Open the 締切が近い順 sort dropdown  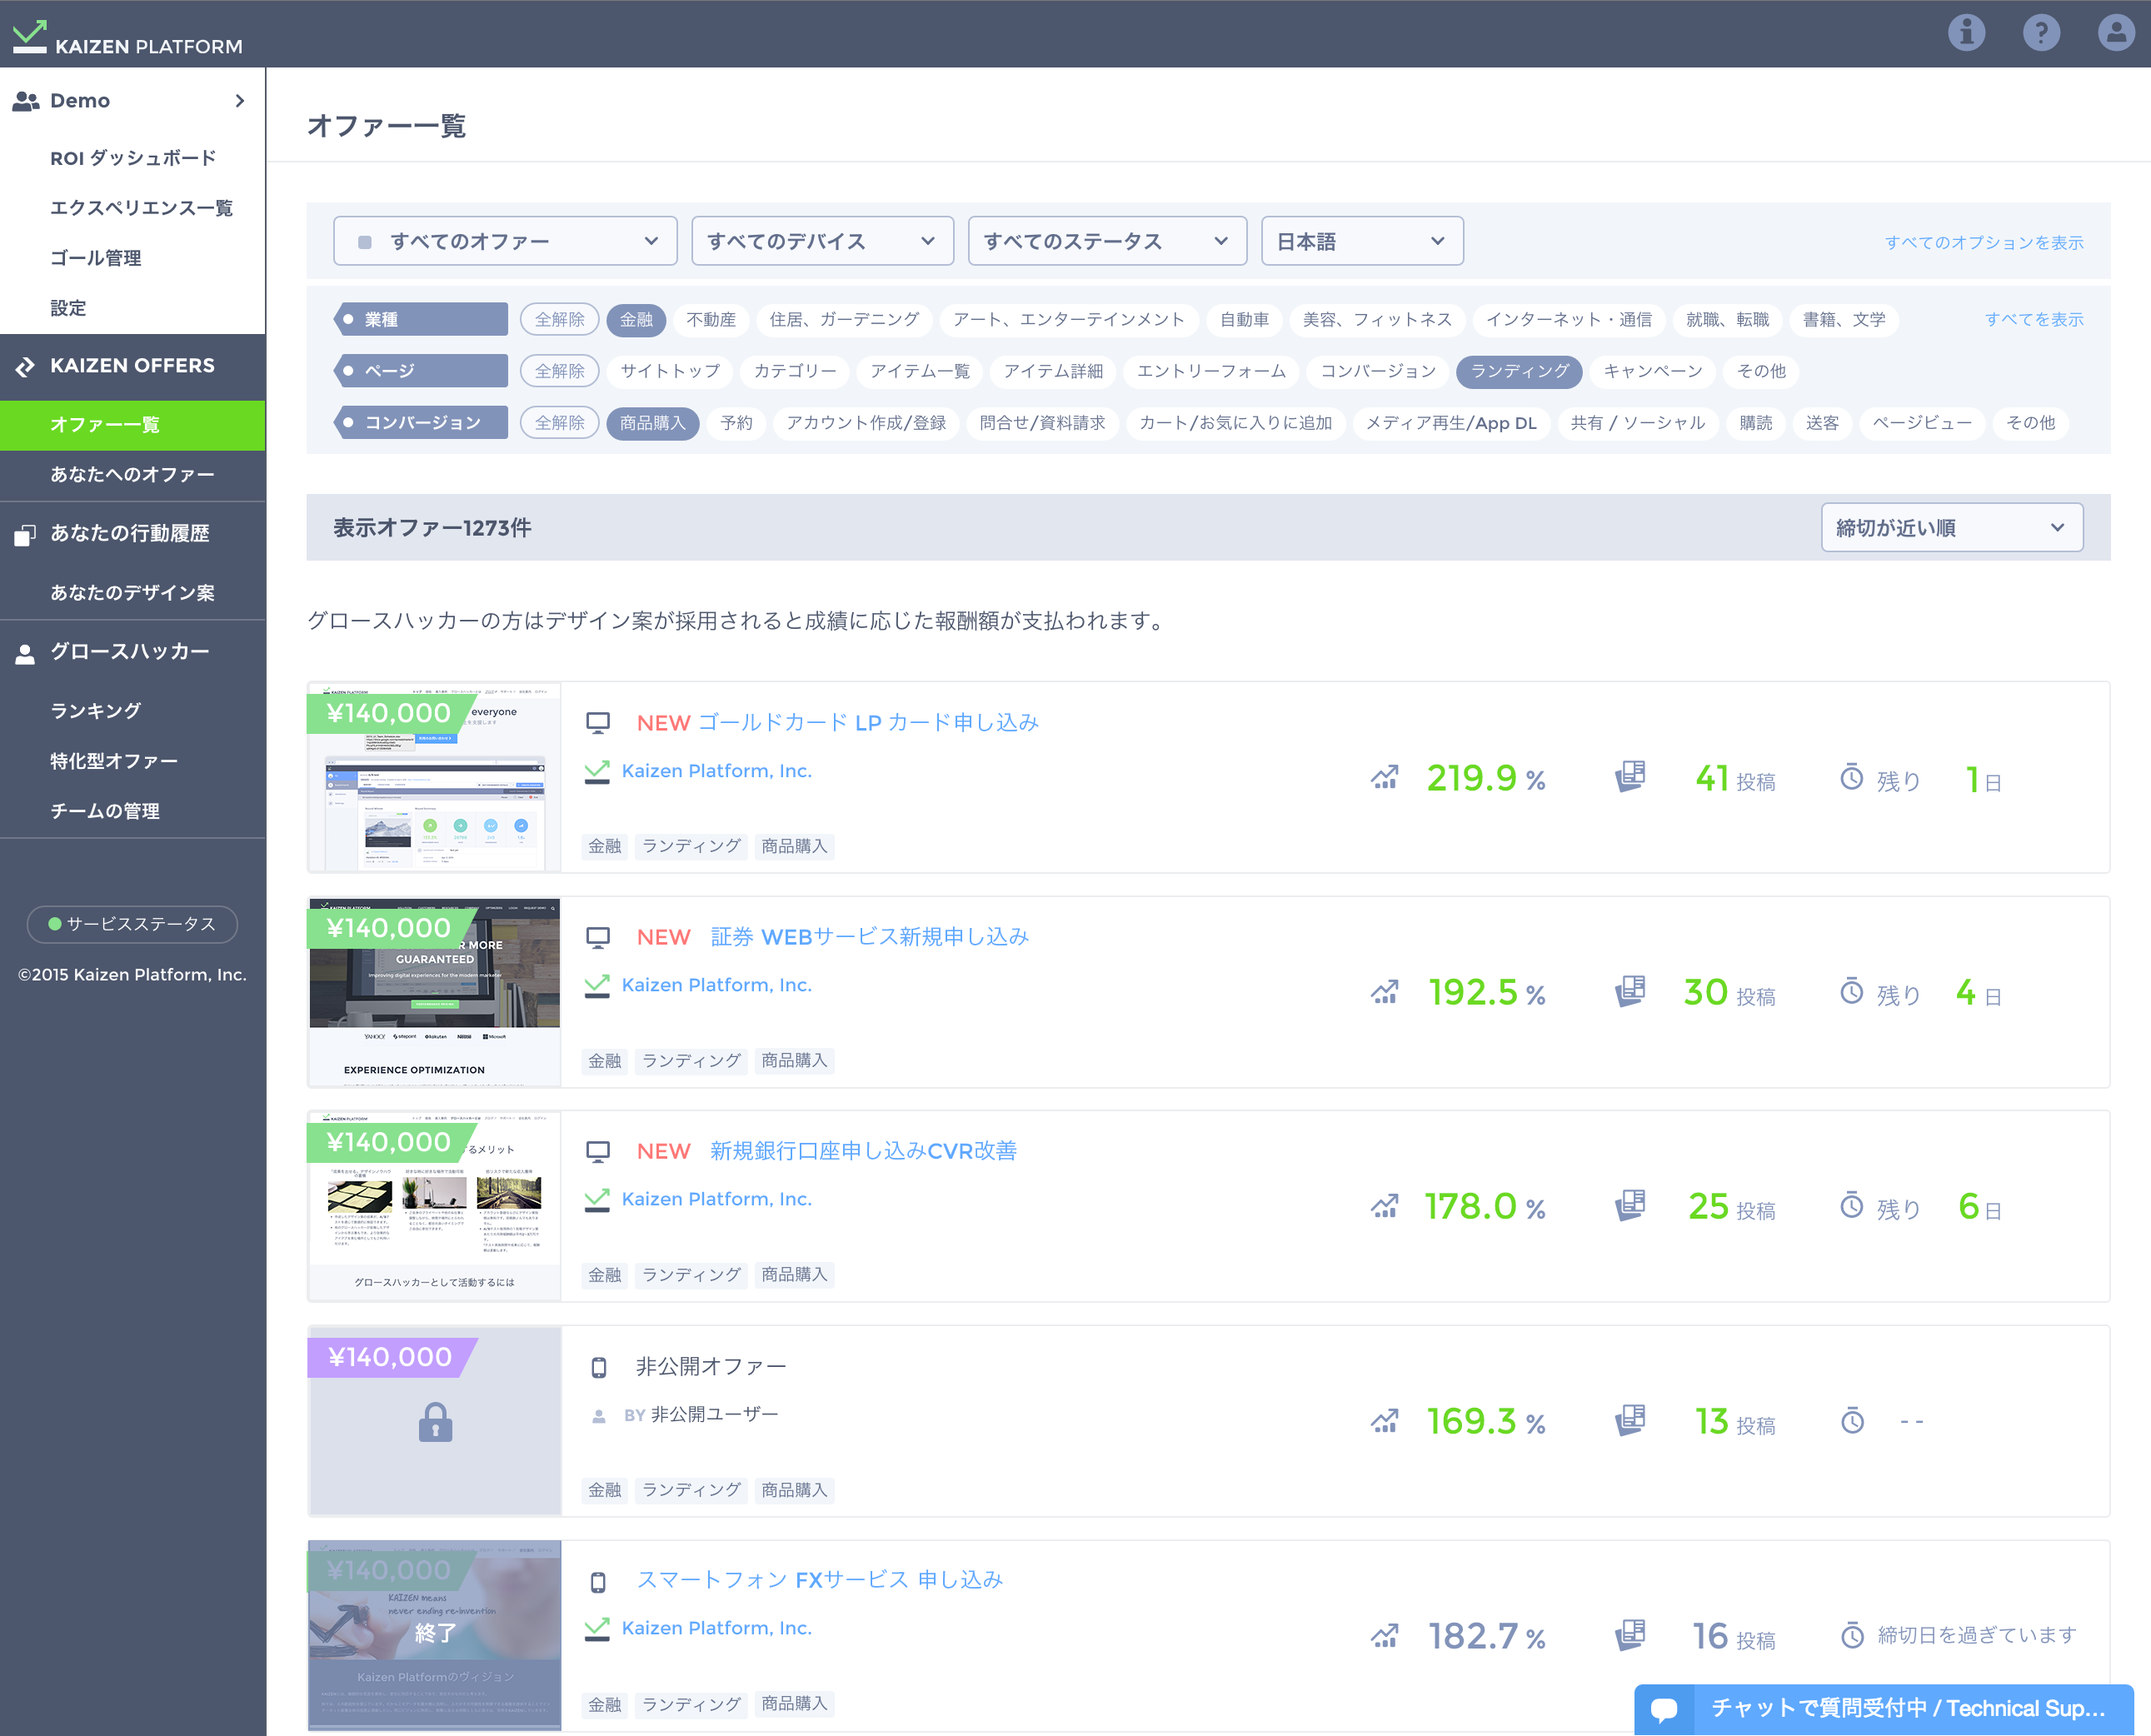(1952, 528)
